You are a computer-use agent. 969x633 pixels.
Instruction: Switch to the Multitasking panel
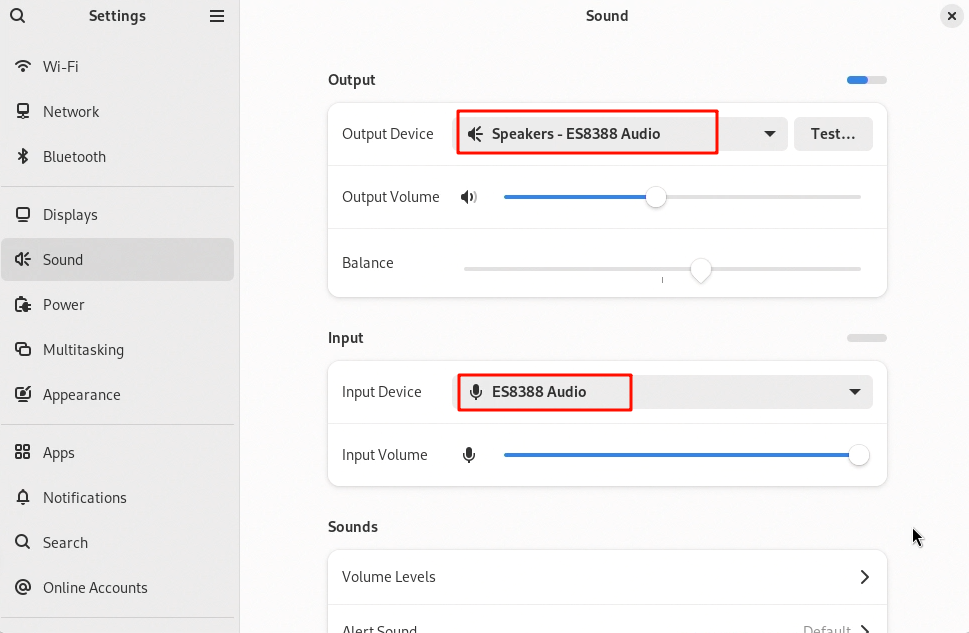coord(83,350)
